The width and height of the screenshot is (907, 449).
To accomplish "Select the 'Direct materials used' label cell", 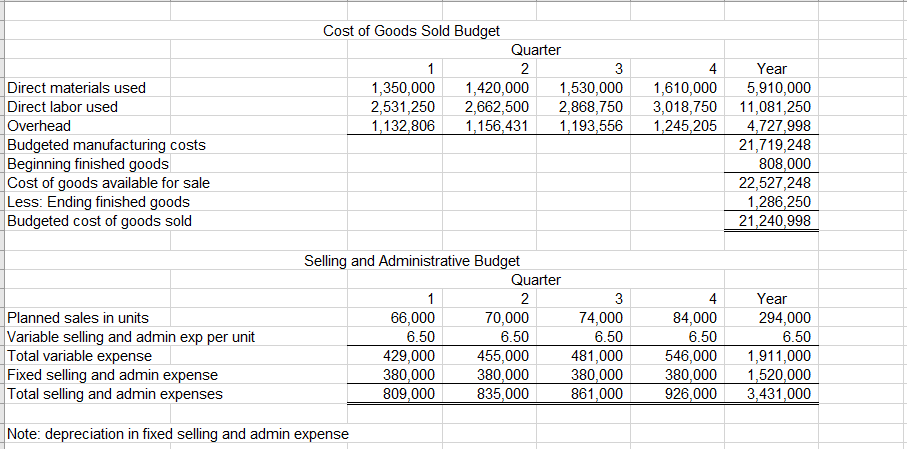I will tap(76, 88).
